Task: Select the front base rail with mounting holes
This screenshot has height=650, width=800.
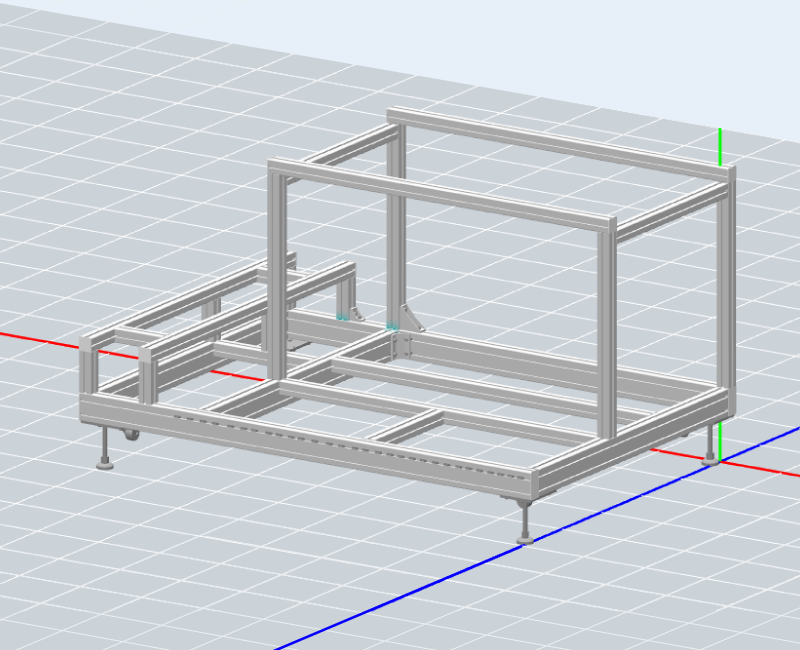Action: click(300, 436)
